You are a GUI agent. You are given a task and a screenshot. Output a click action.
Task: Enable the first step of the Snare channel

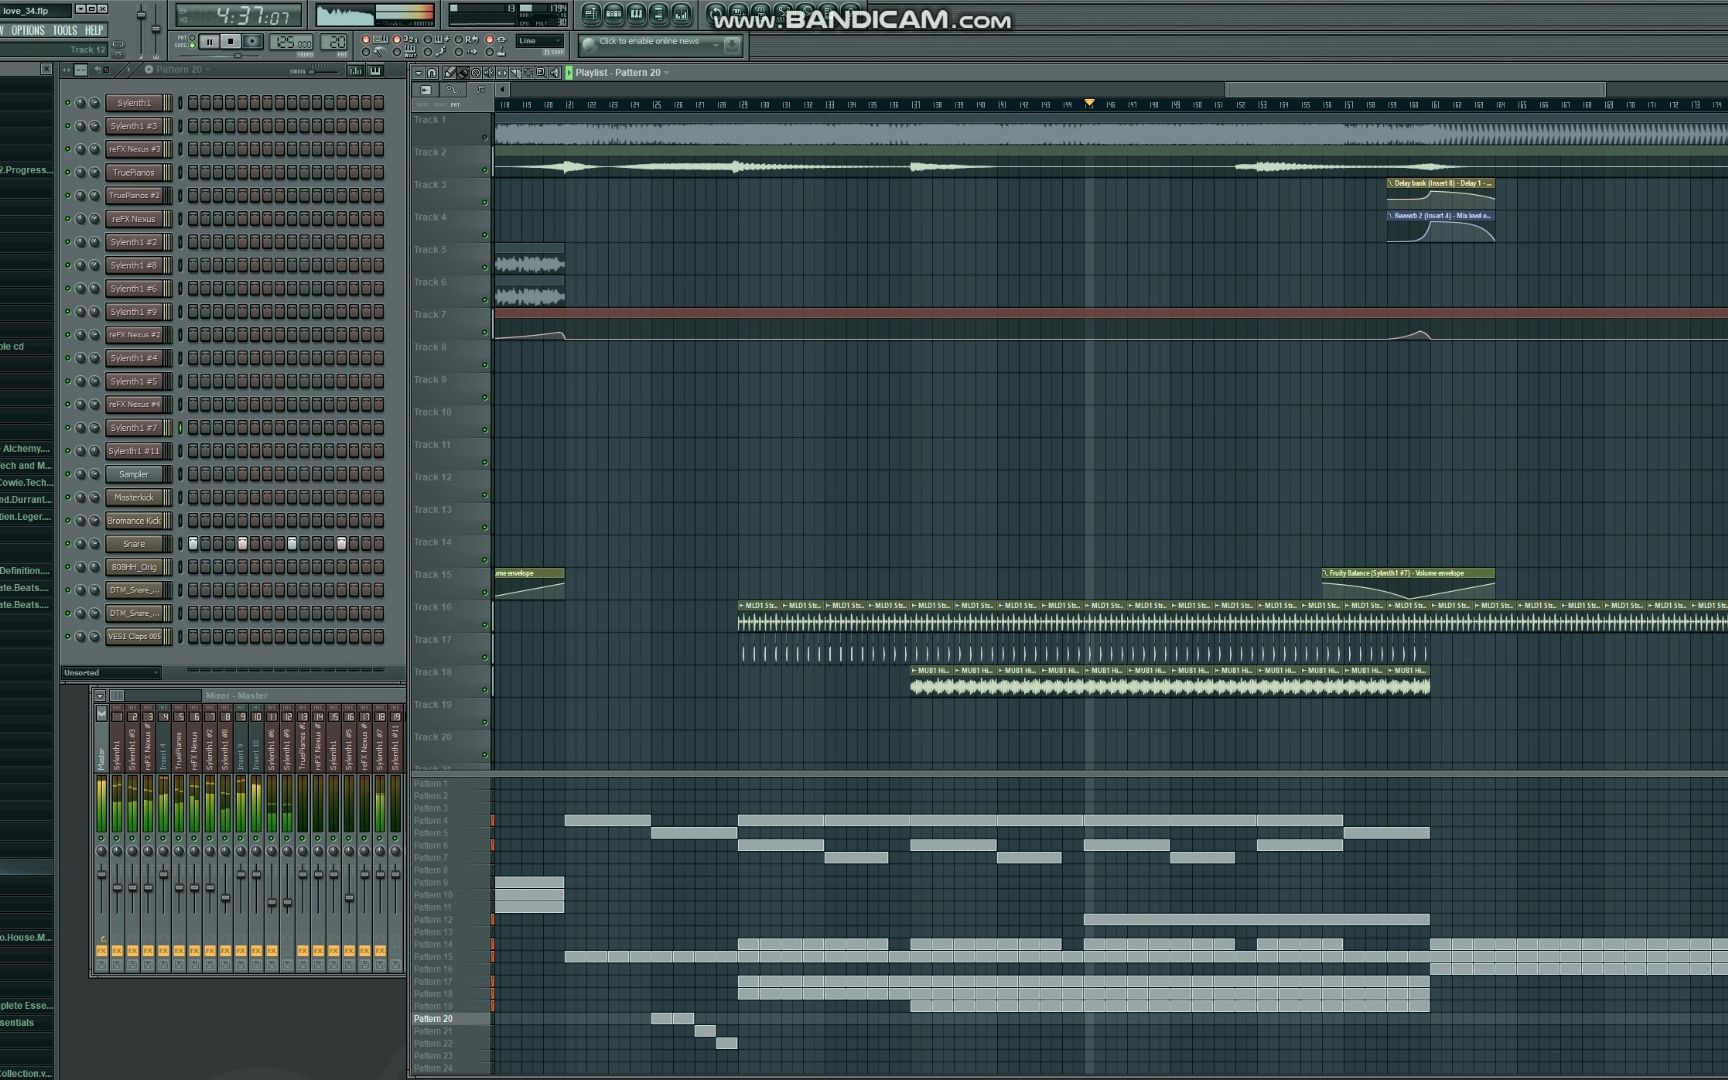pos(193,544)
